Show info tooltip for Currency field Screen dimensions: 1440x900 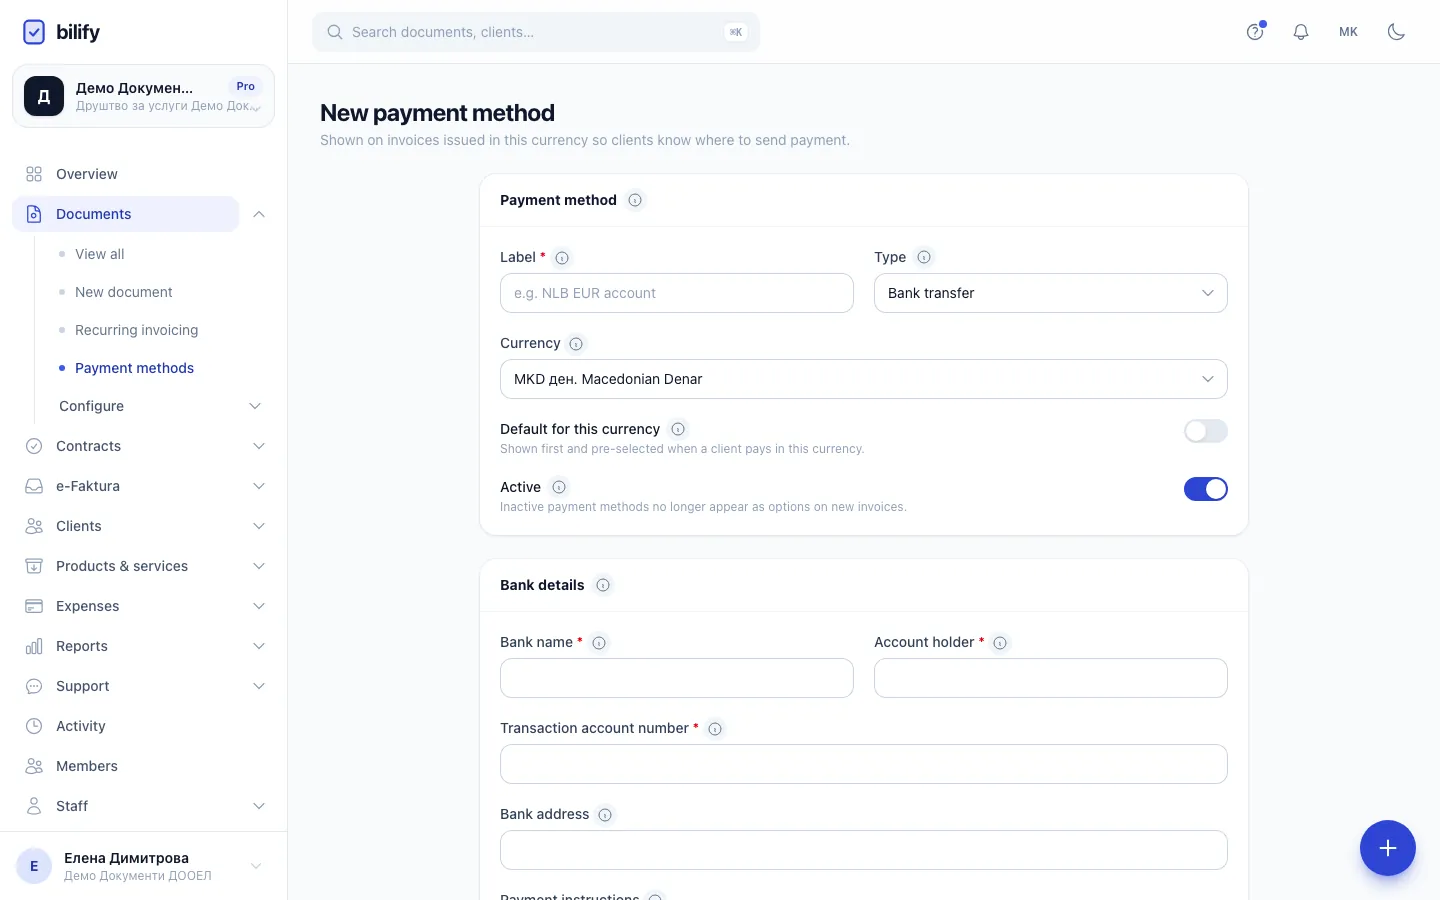click(x=576, y=344)
